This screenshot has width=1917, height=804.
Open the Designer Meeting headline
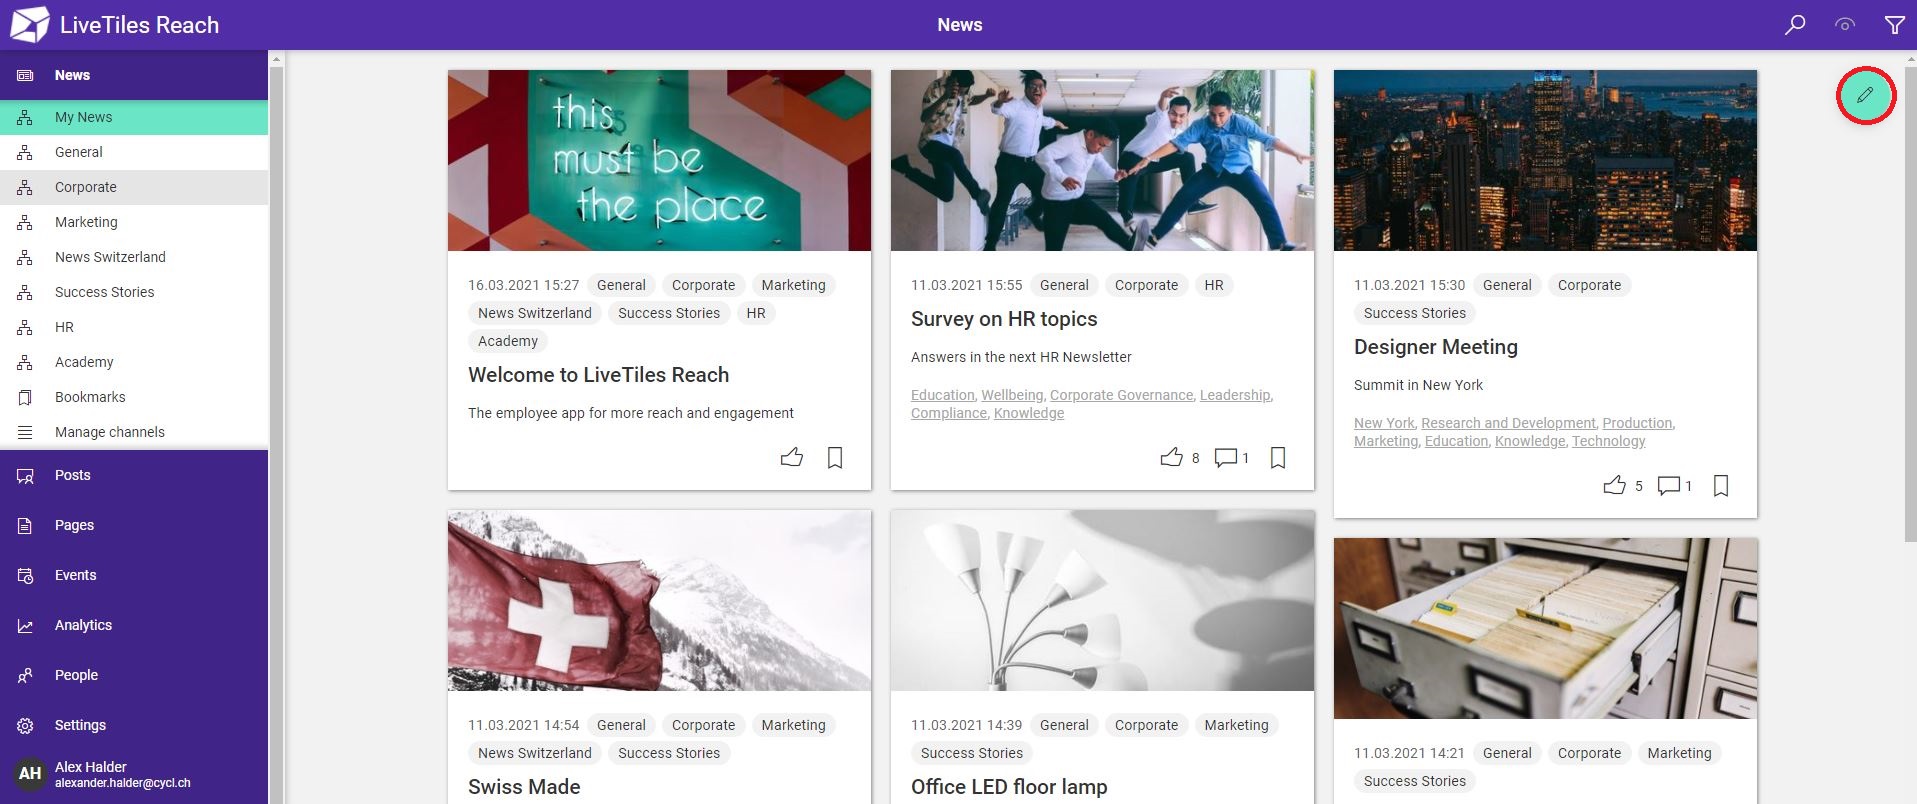[1436, 347]
